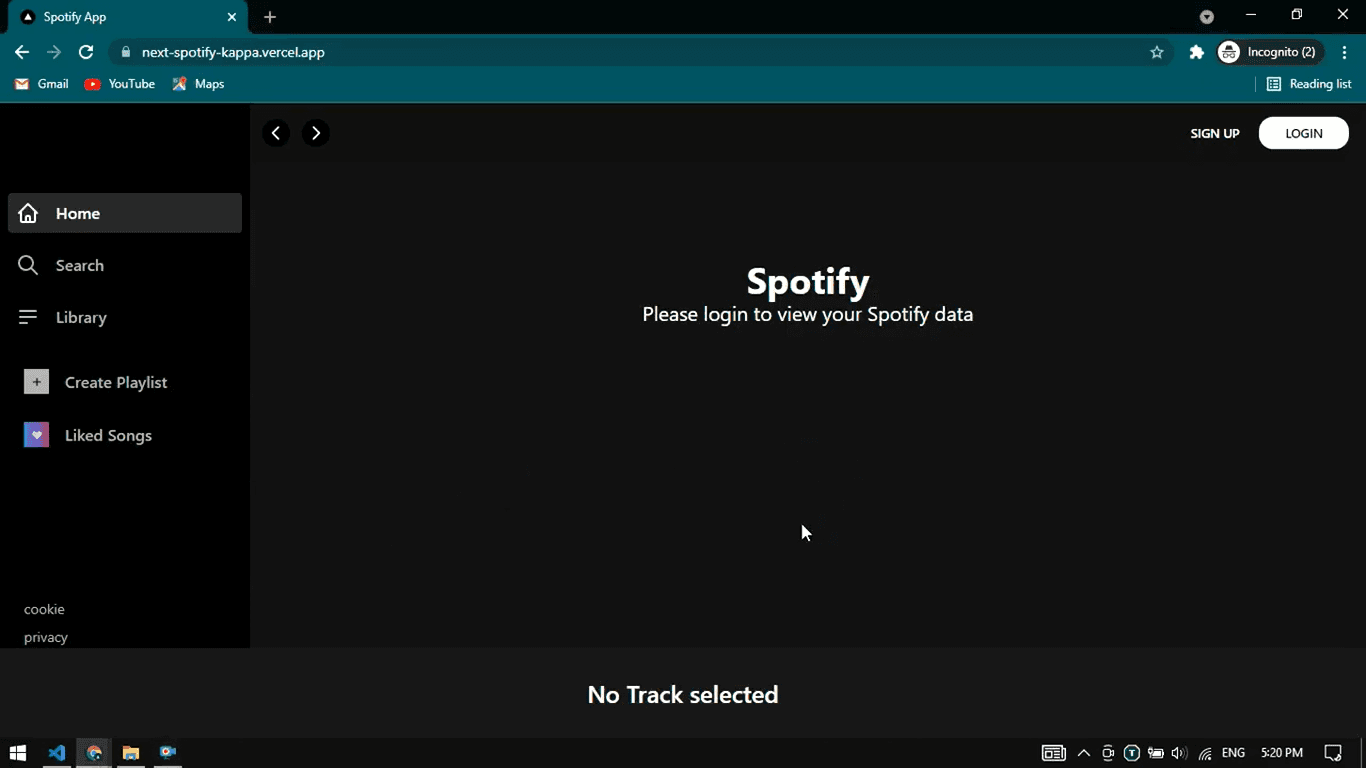Open a new browser tab
Screen dimensions: 1366x768
tap(270, 17)
